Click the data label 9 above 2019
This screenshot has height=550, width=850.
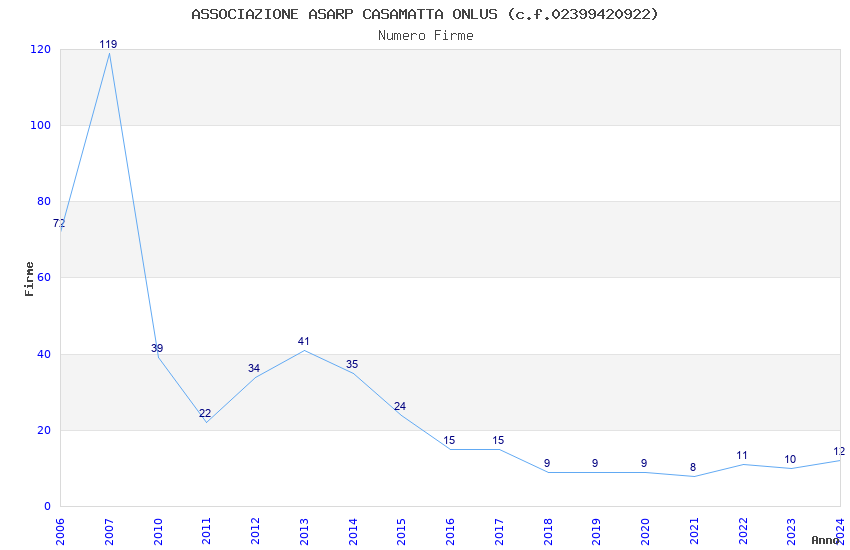pos(595,463)
